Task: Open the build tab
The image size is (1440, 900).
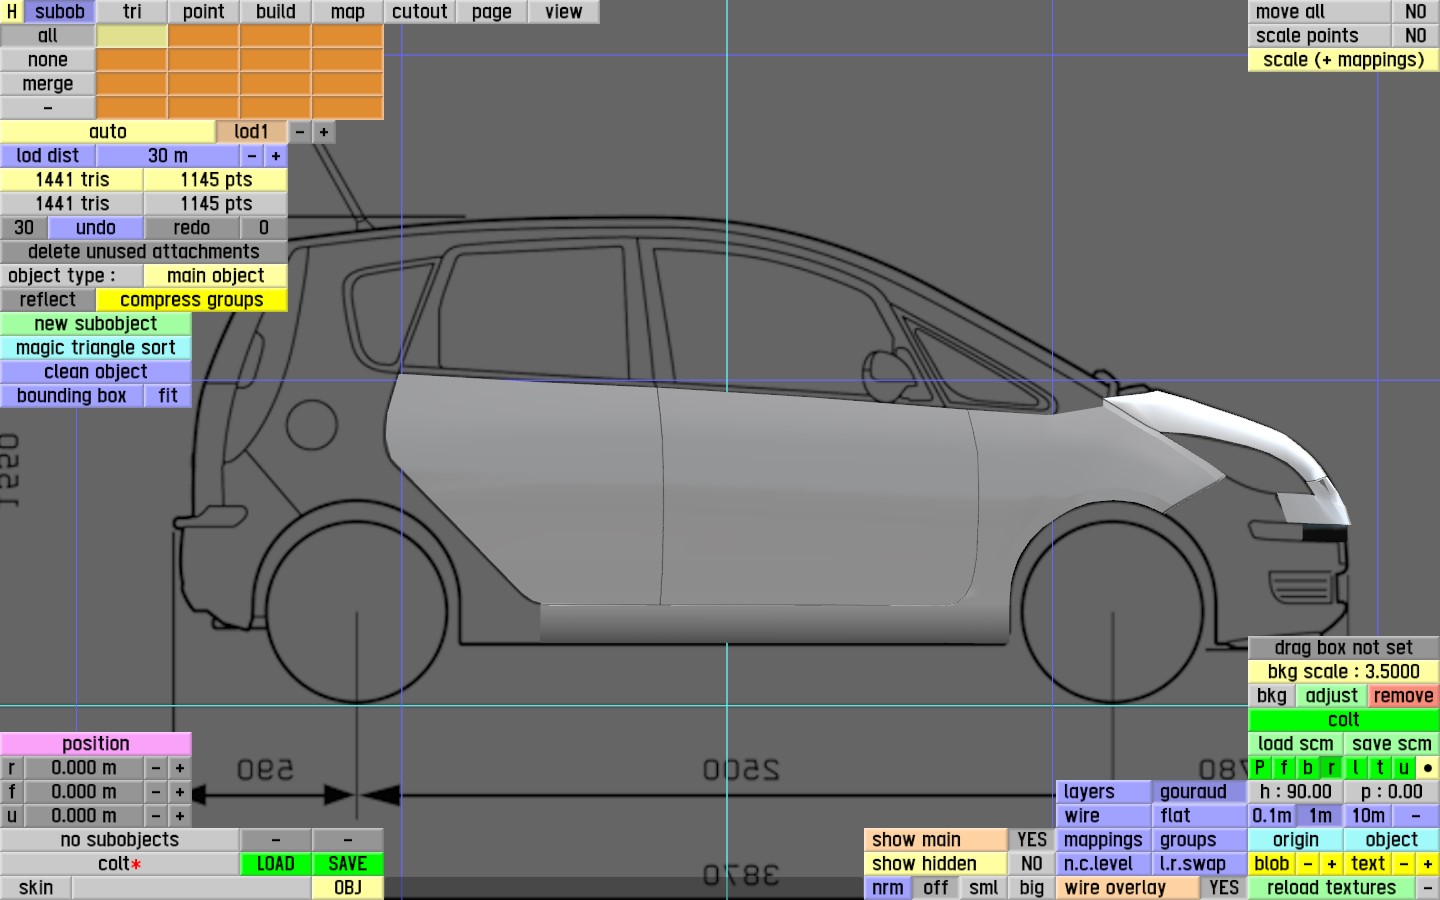Action: tap(276, 12)
